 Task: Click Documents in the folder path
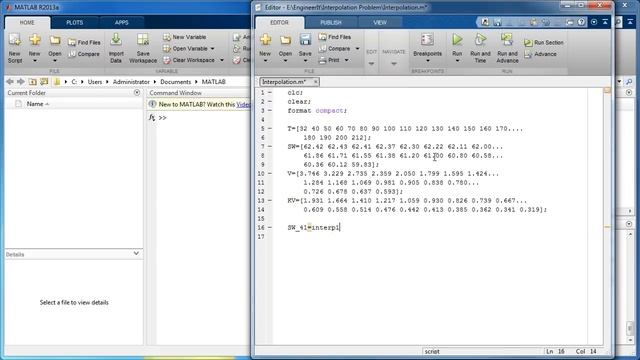point(176,82)
